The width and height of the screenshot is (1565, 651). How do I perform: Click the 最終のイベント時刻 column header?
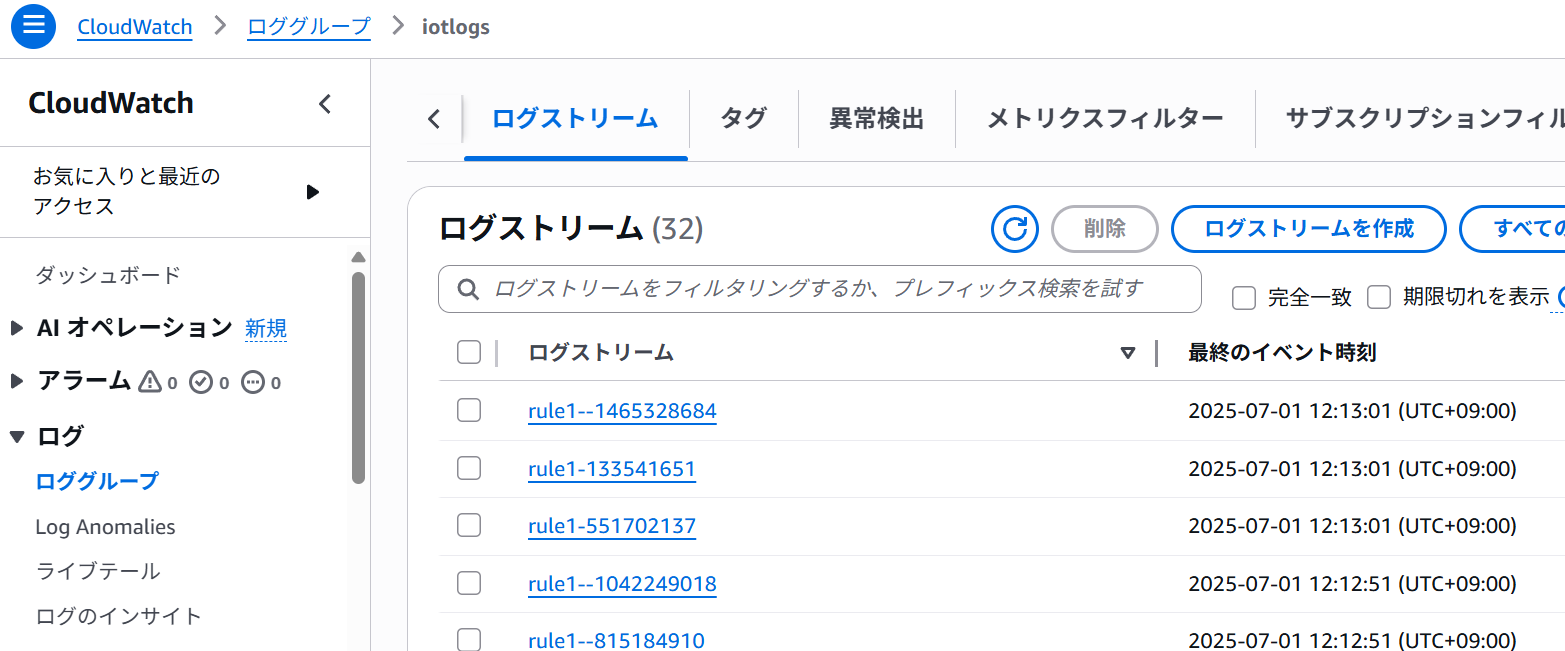coord(1283,352)
